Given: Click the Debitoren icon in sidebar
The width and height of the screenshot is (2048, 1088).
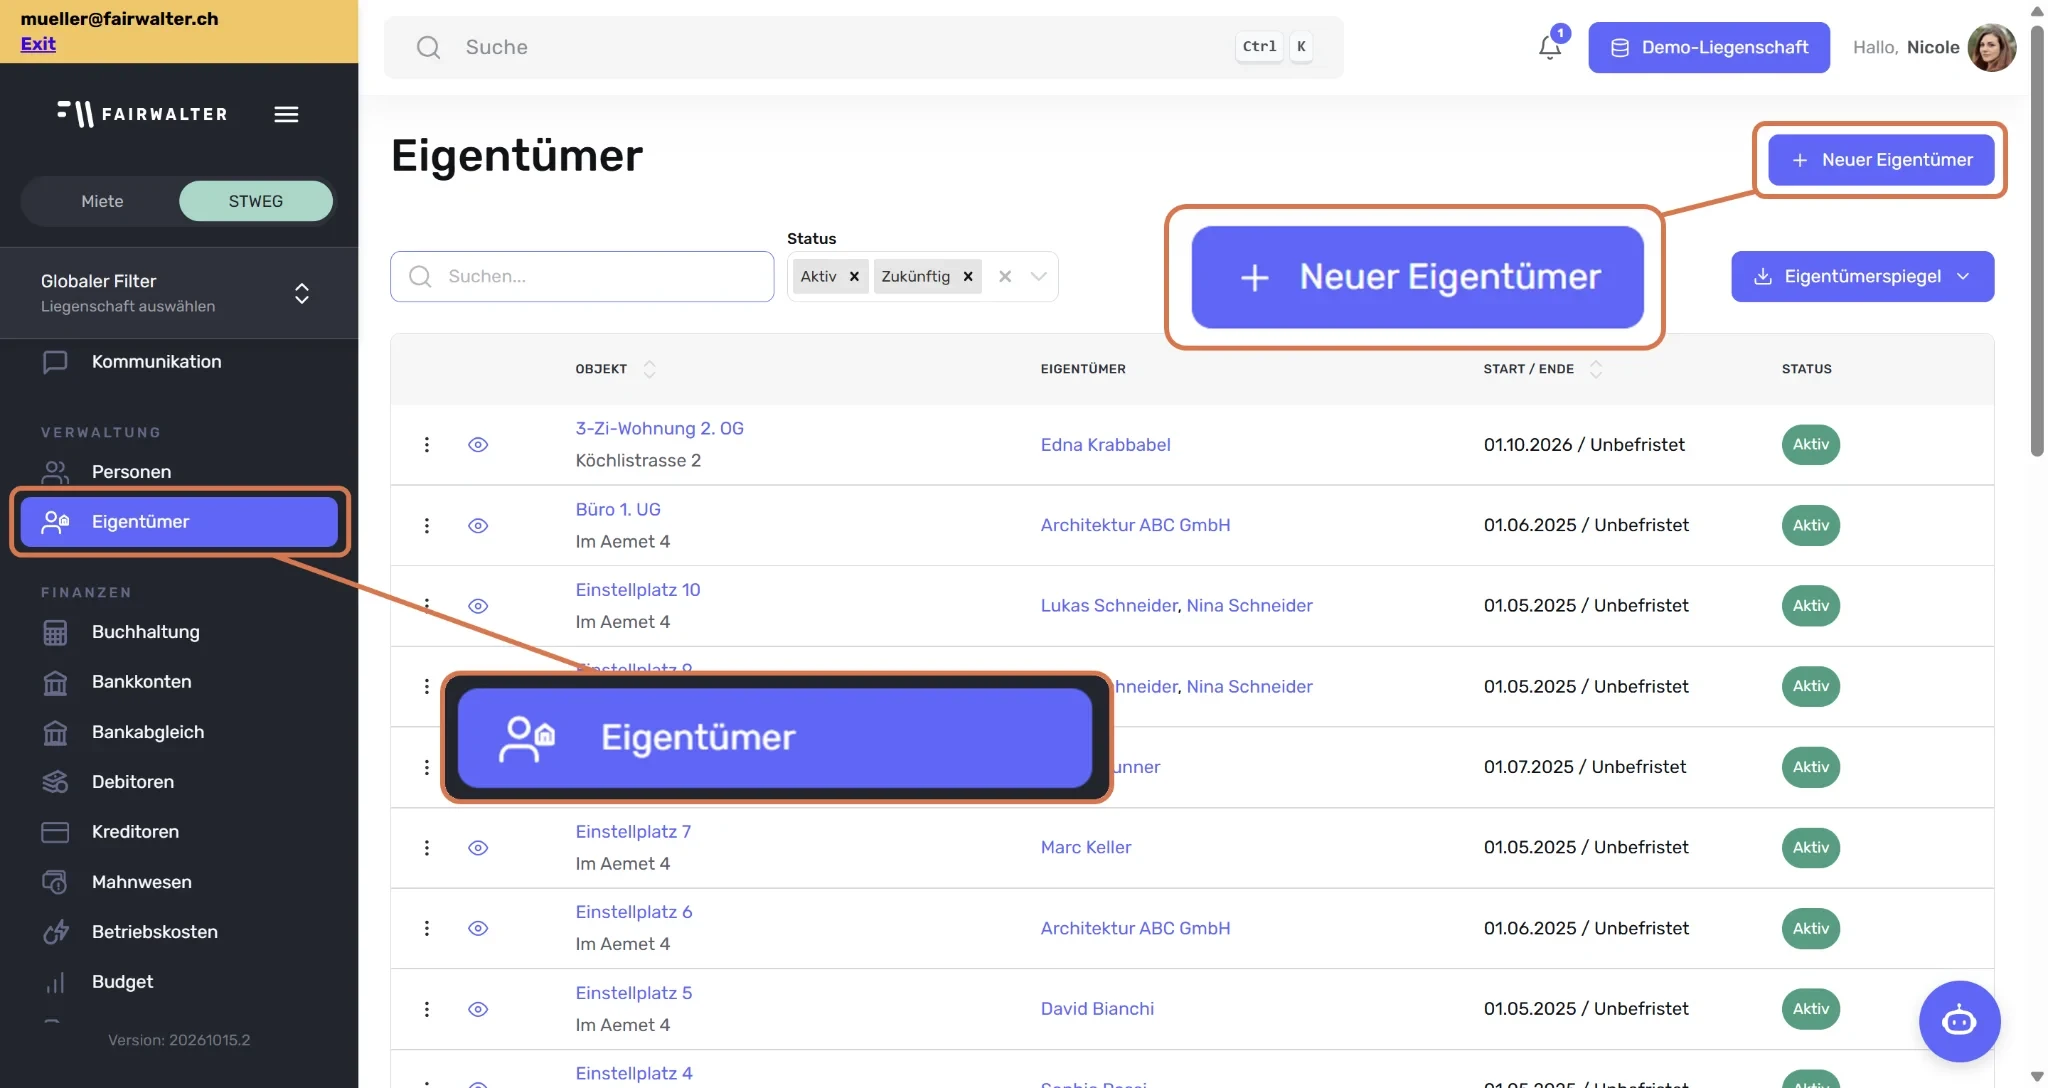Looking at the screenshot, I should (x=55, y=782).
